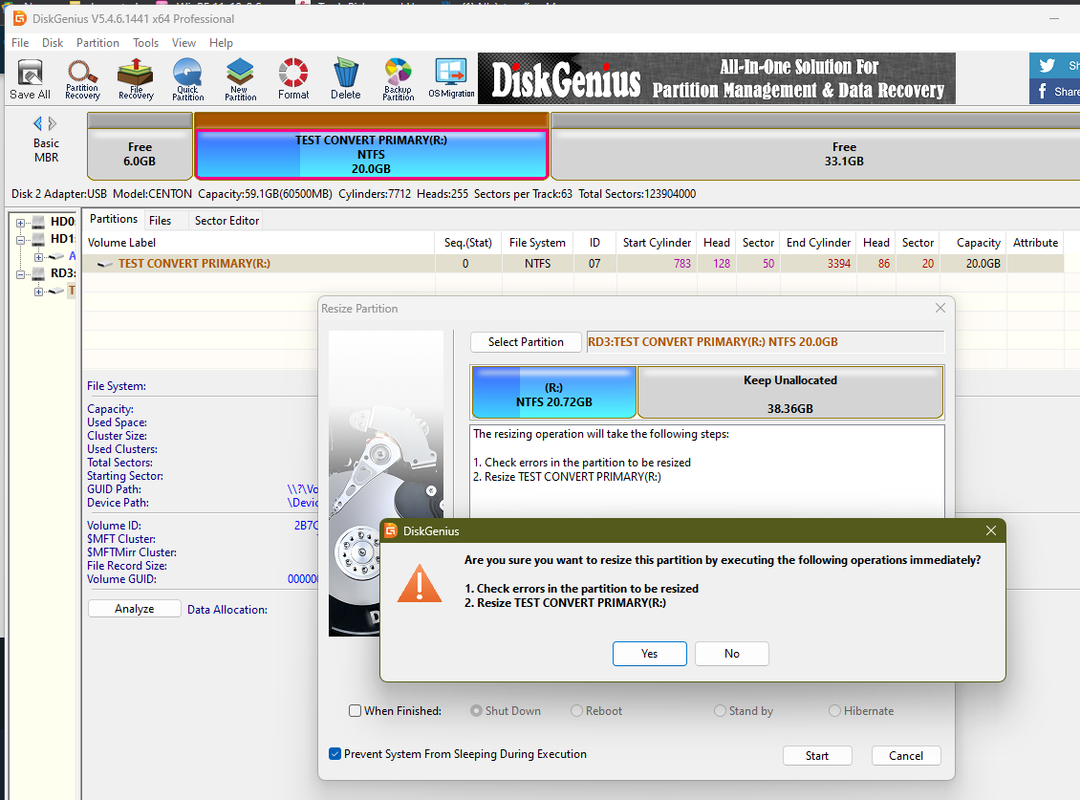Screen dimensions: 1080x800
Task: Expand the partition node under RD3
Action: pyautogui.click(x=39, y=291)
